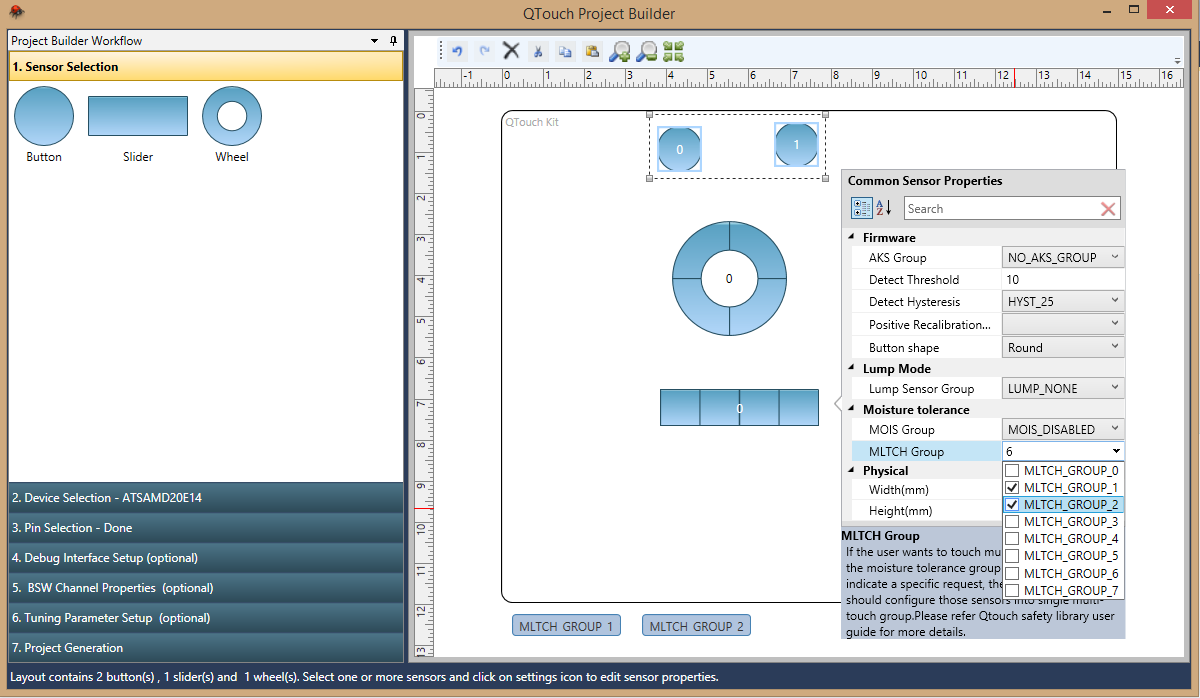Open the Lump Sensor Group dropdown

click(x=1063, y=388)
